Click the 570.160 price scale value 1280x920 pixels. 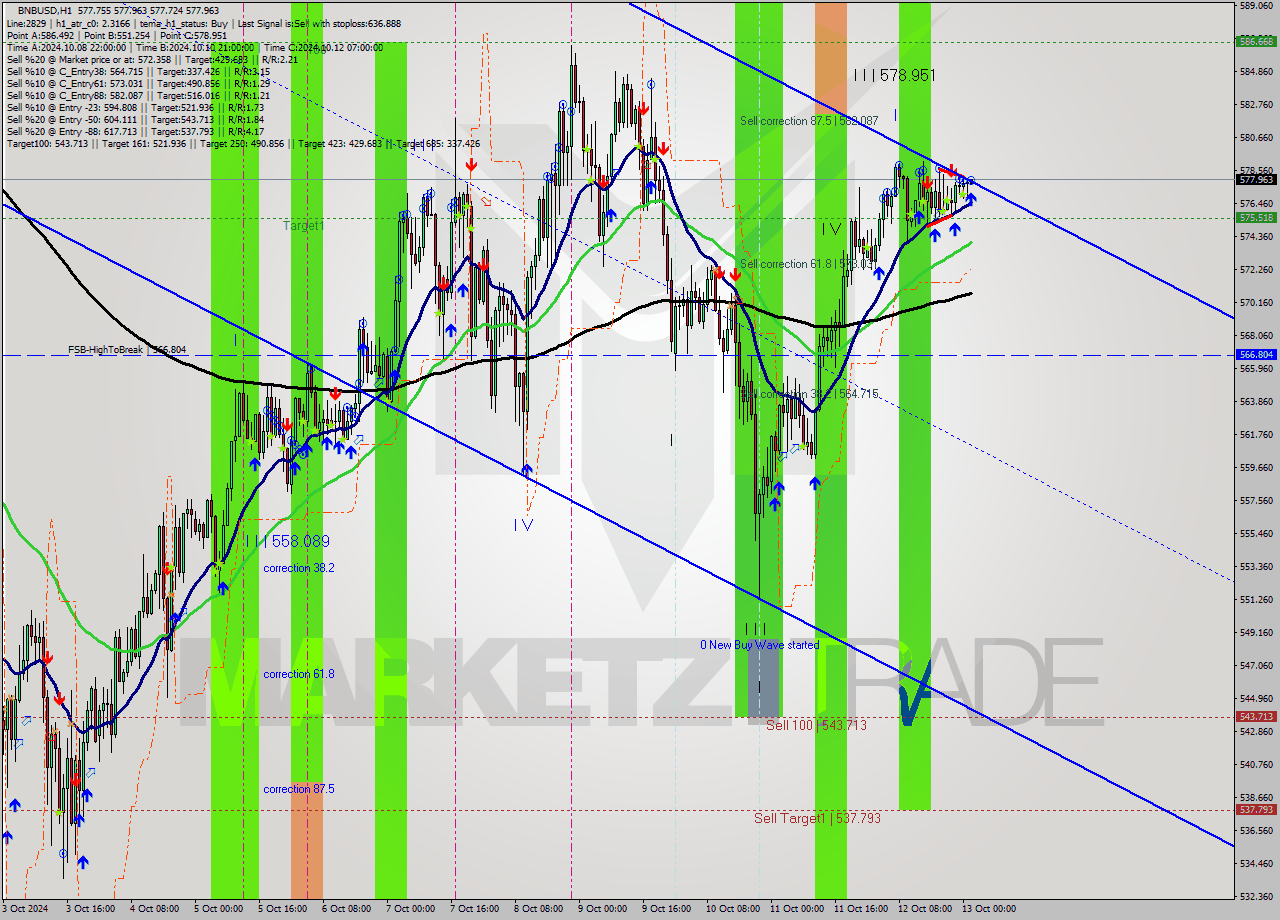tap(1256, 302)
